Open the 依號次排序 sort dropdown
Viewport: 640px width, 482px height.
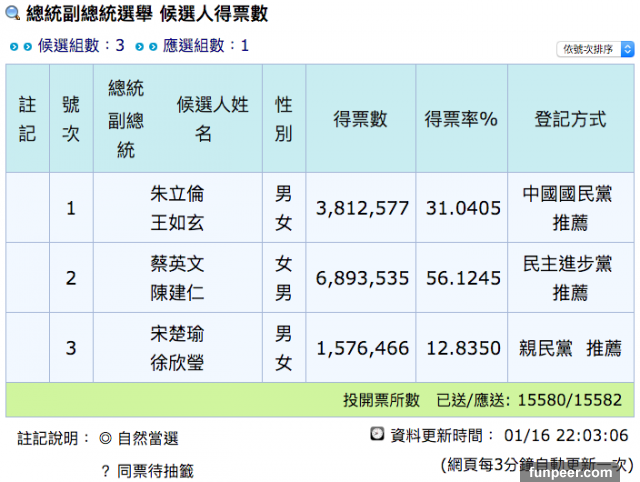point(594,48)
